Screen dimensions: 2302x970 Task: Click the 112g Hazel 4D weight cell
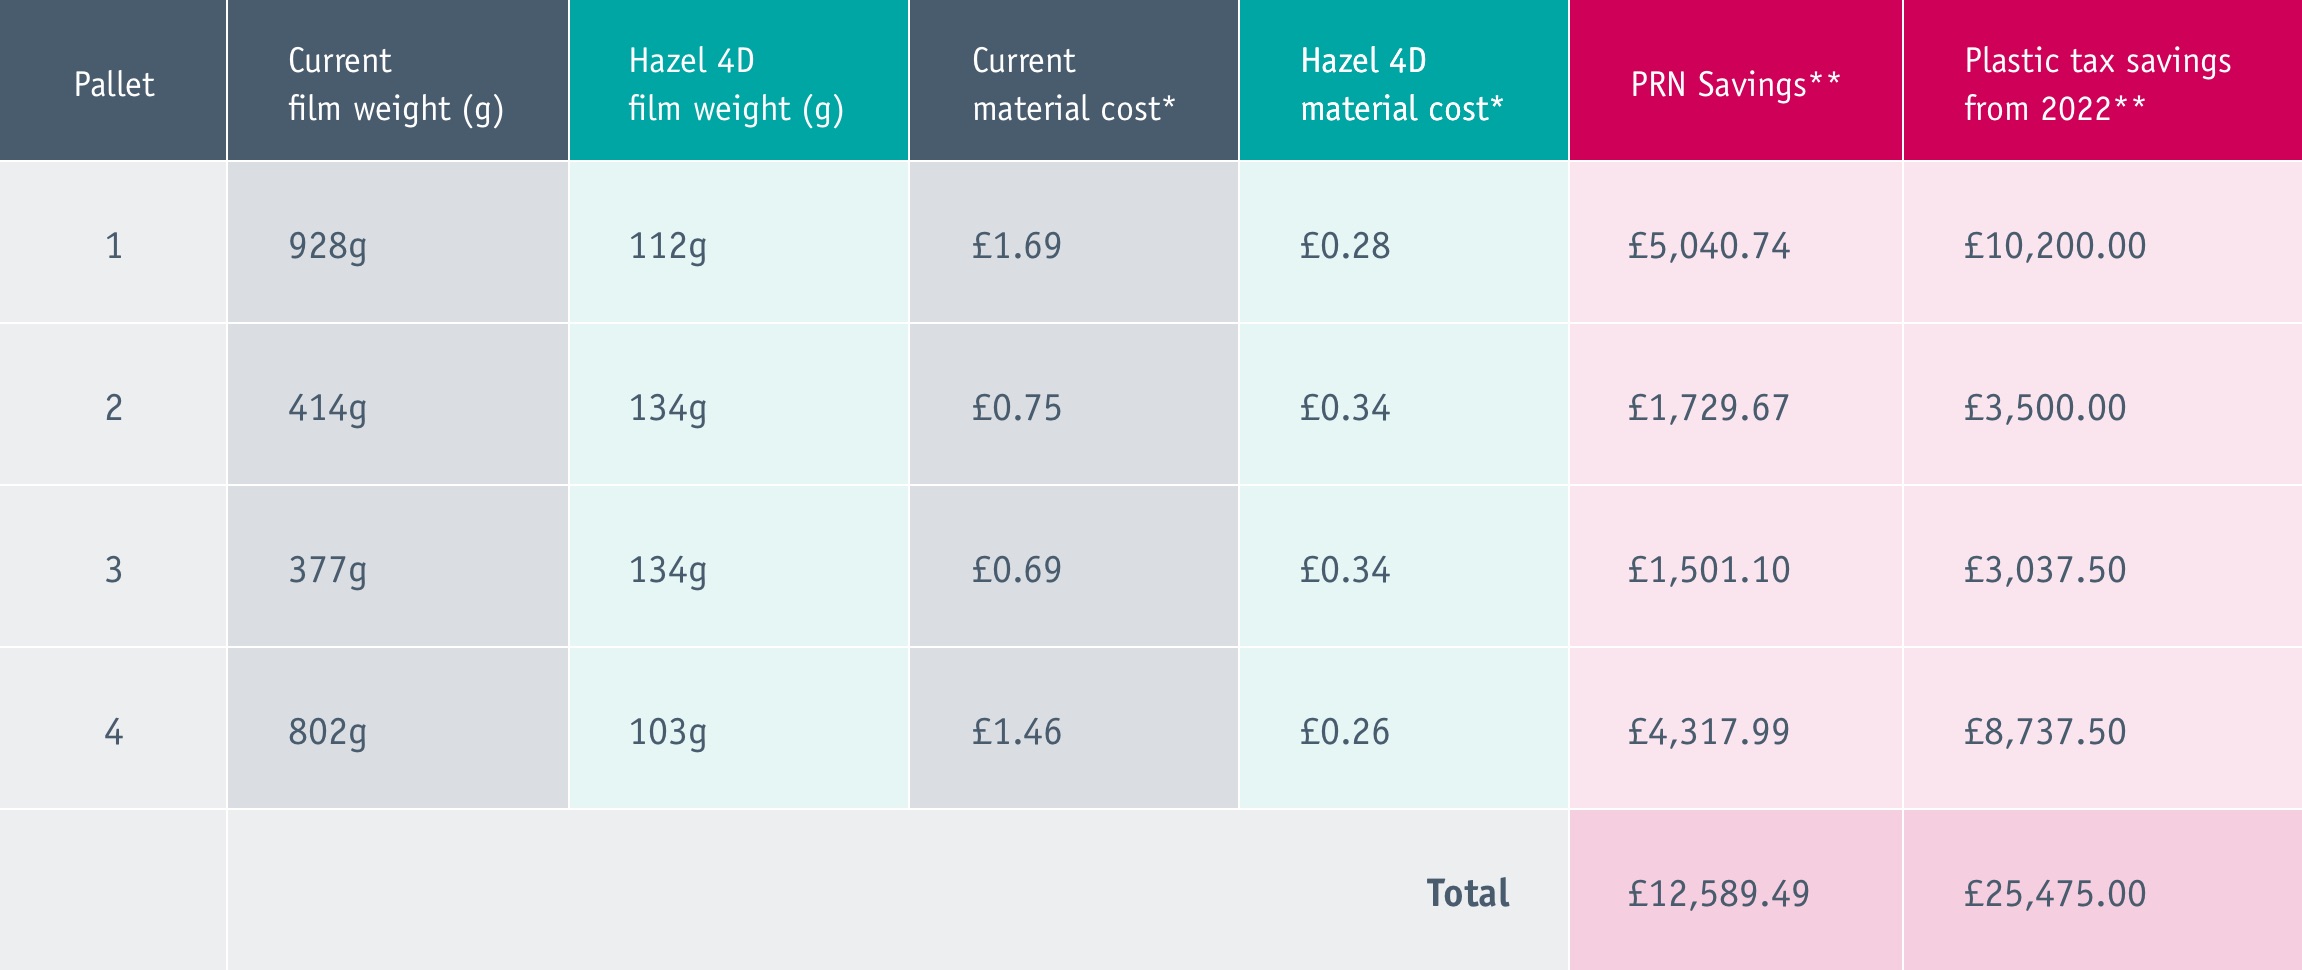point(667,246)
